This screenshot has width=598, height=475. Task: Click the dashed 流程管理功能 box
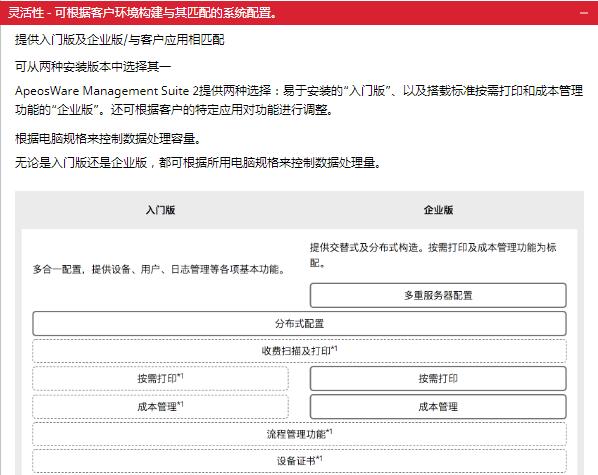click(299, 434)
